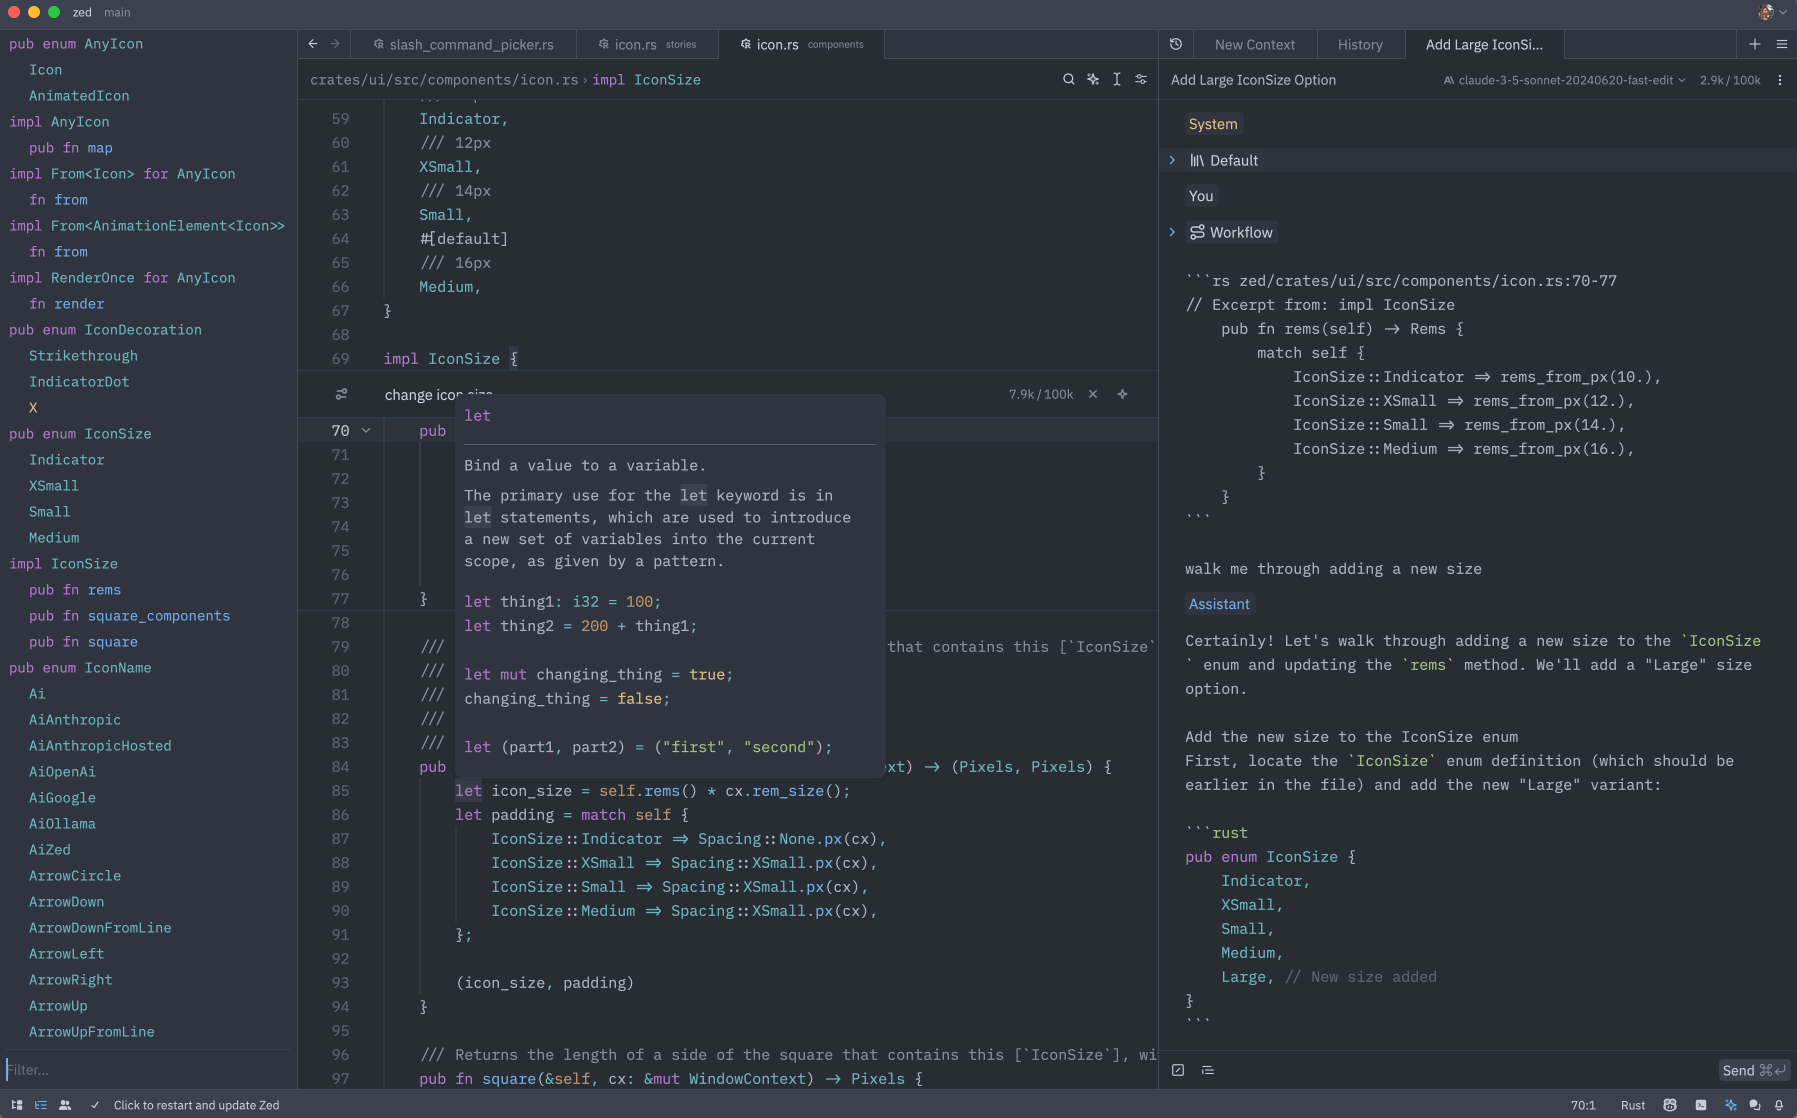This screenshot has width=1797, height=1118.
Task: Open the context history clock icon
Action: [x=1176, y=45]
